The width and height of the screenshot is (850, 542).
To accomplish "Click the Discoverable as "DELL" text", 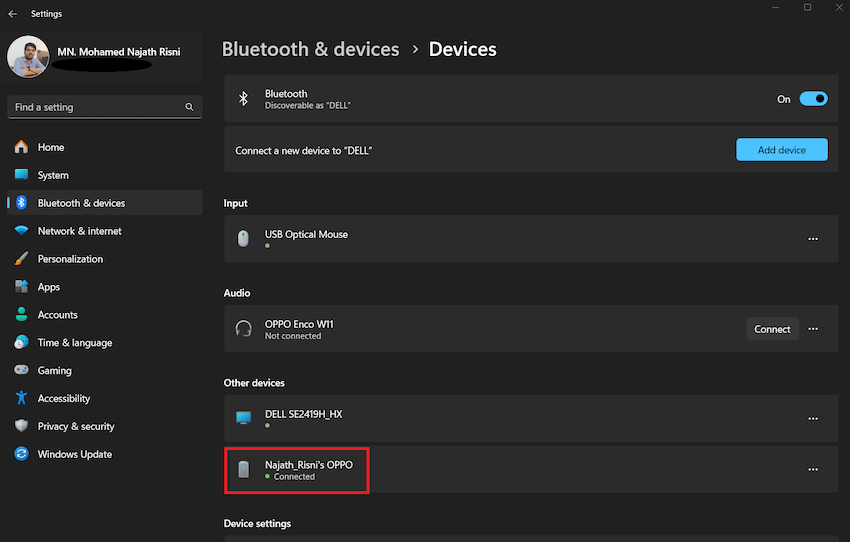I will click(x=307, y=106).
